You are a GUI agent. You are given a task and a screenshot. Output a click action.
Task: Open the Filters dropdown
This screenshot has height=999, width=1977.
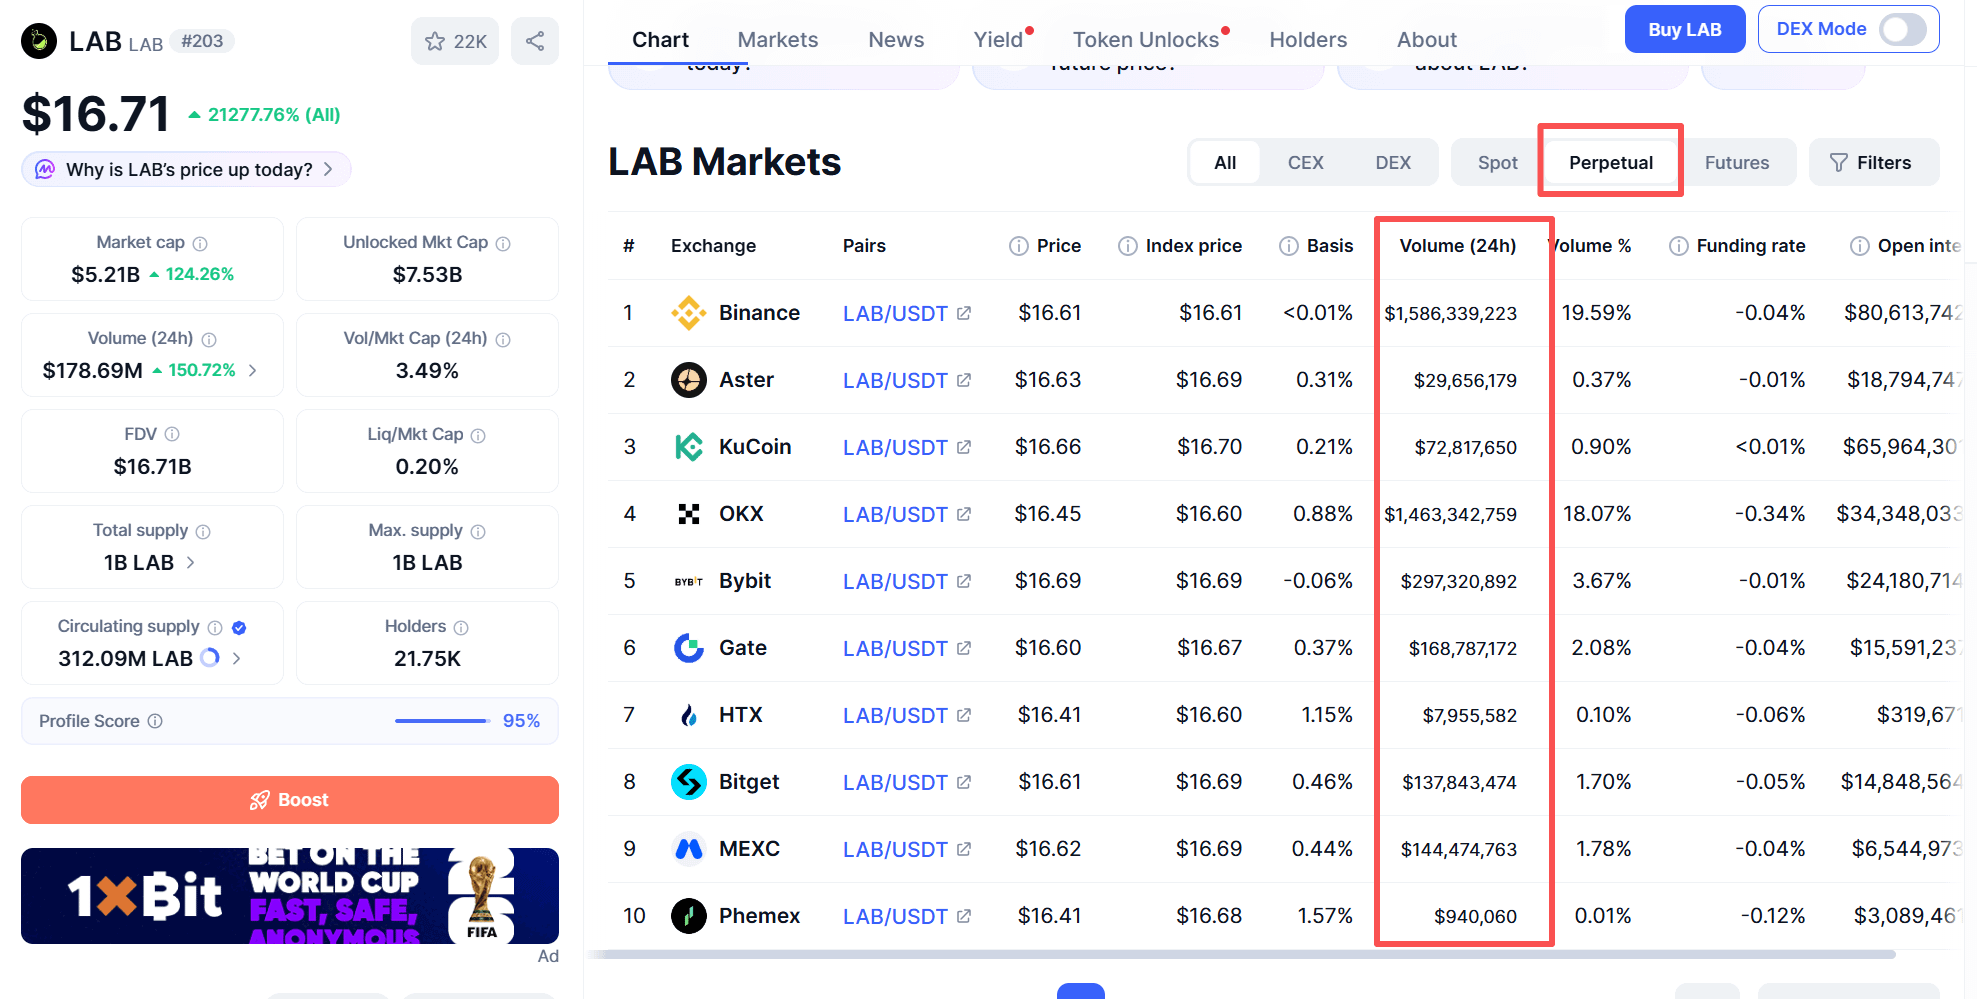tap(1873, 162)
